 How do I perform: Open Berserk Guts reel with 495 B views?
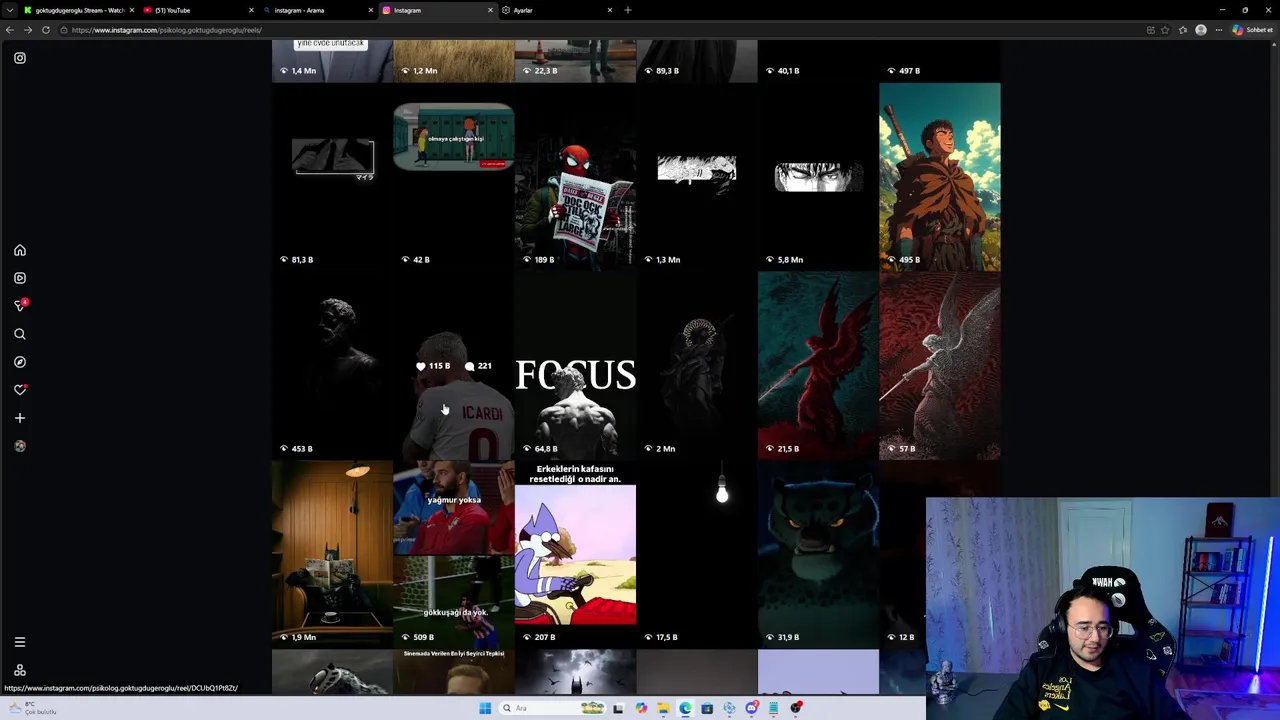pos(939,177)
